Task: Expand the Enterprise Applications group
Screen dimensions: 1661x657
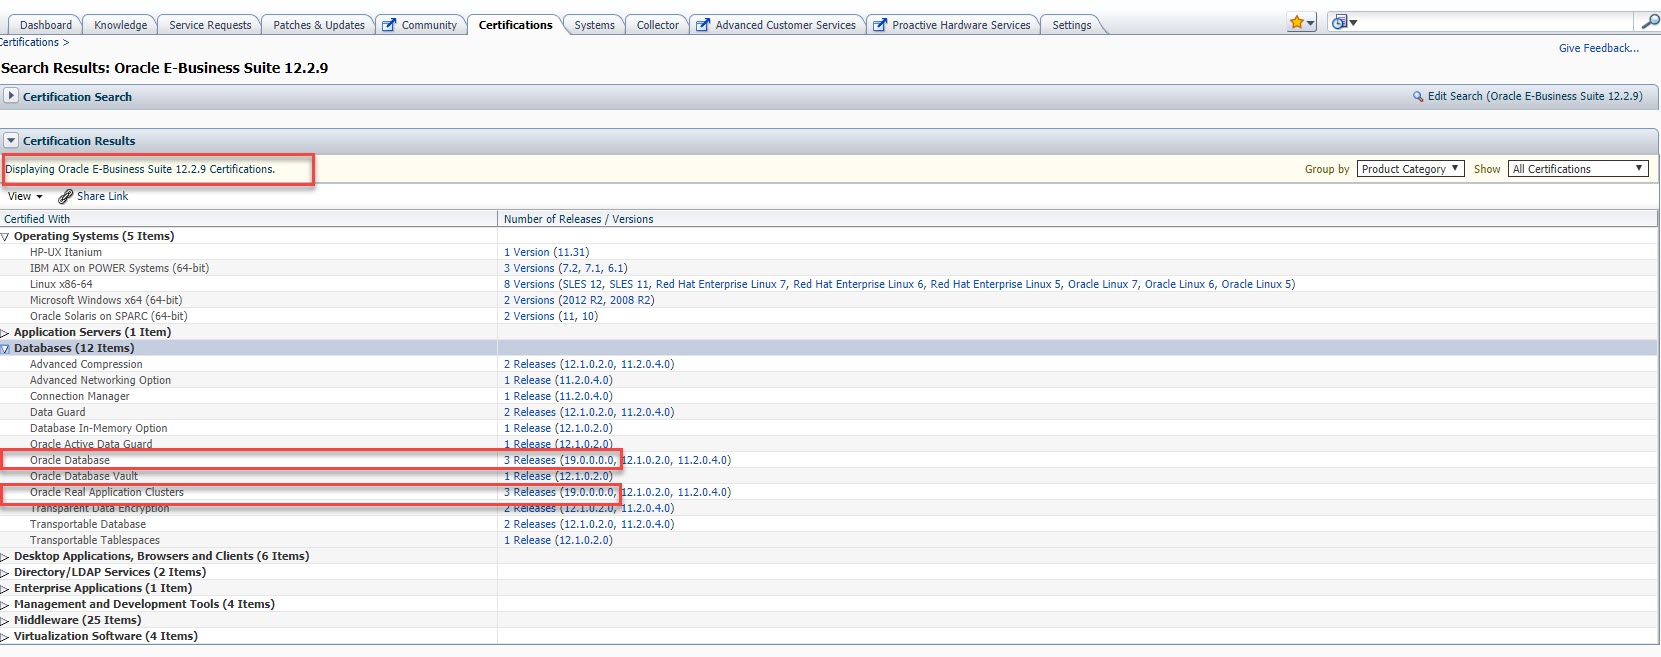Action: click(5, 589)
